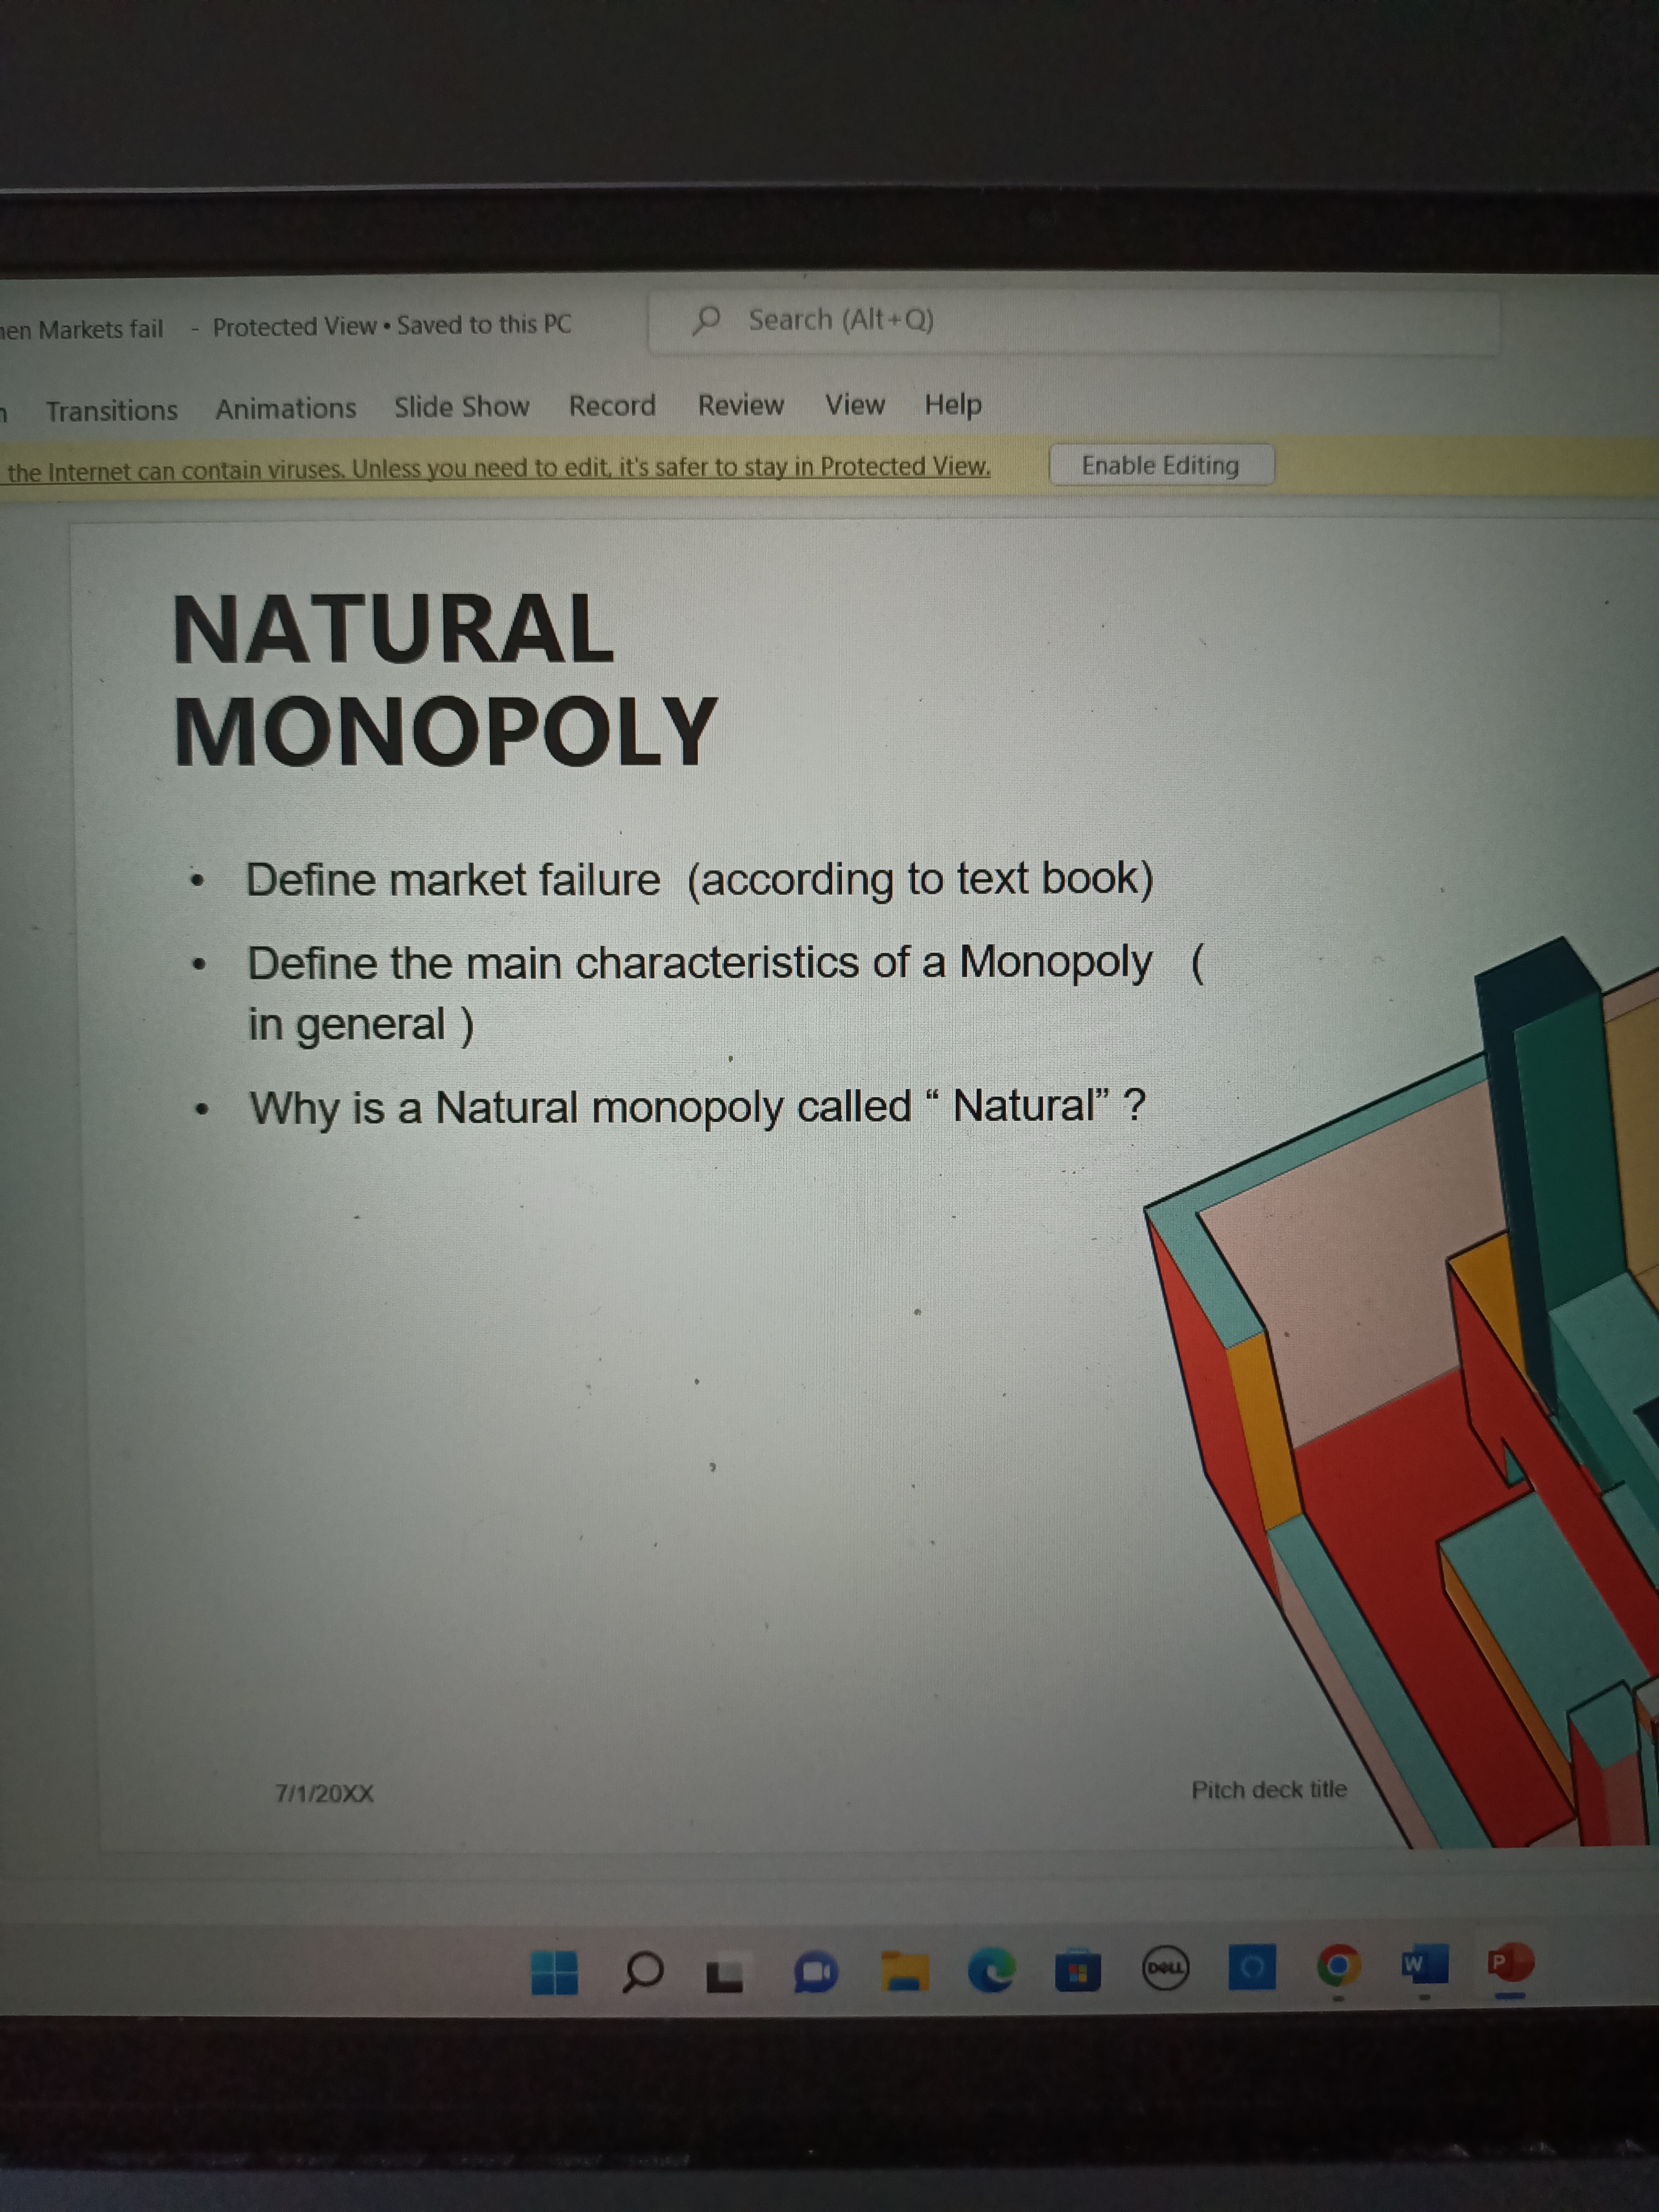1659x2212 pixels.
Task: Switch to Google Chrome on the taskbar
Action: 1338,1967
